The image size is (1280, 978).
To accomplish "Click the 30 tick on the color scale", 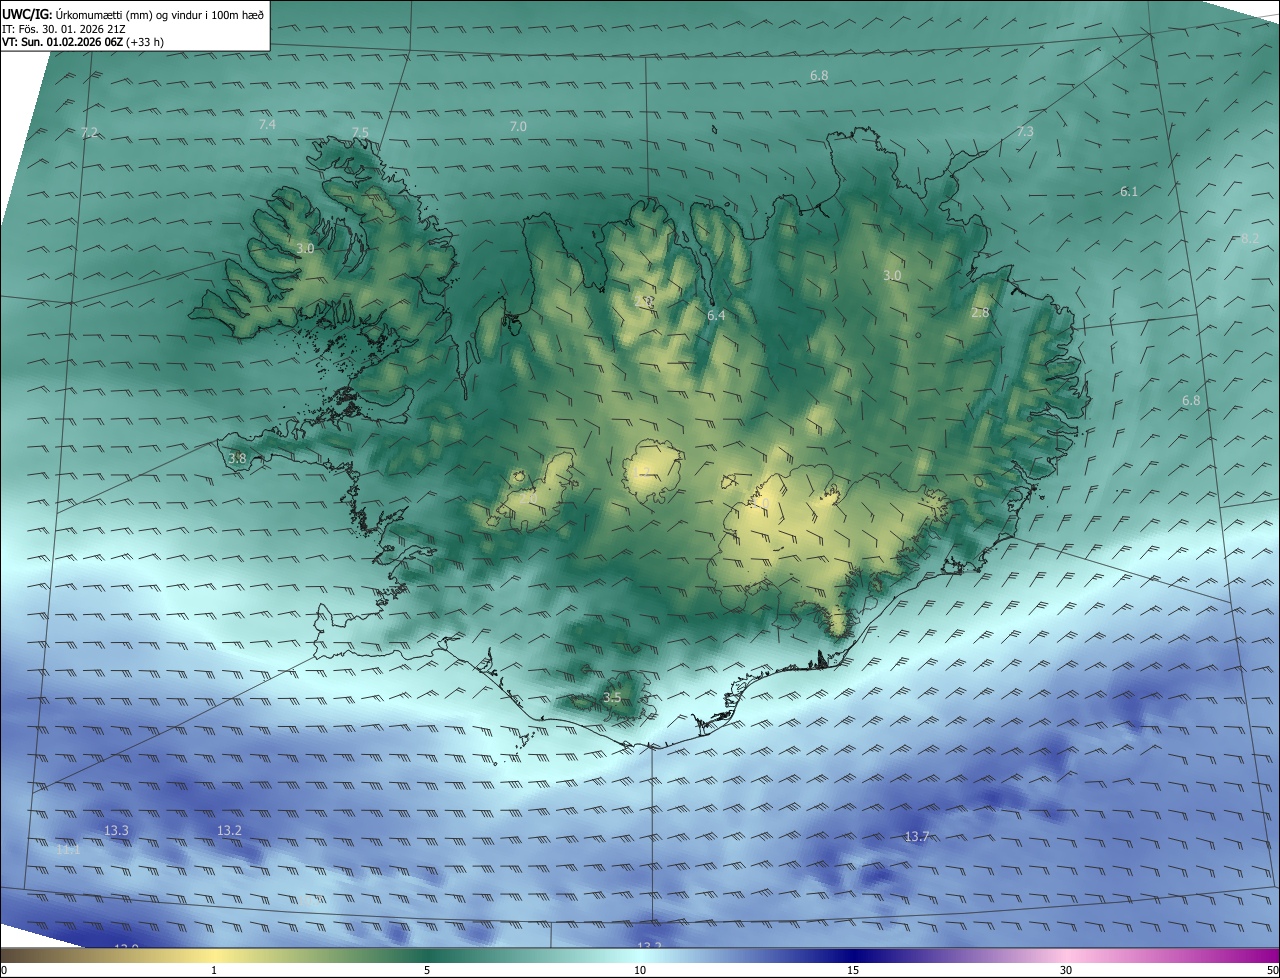I will tap(1066, 970).
